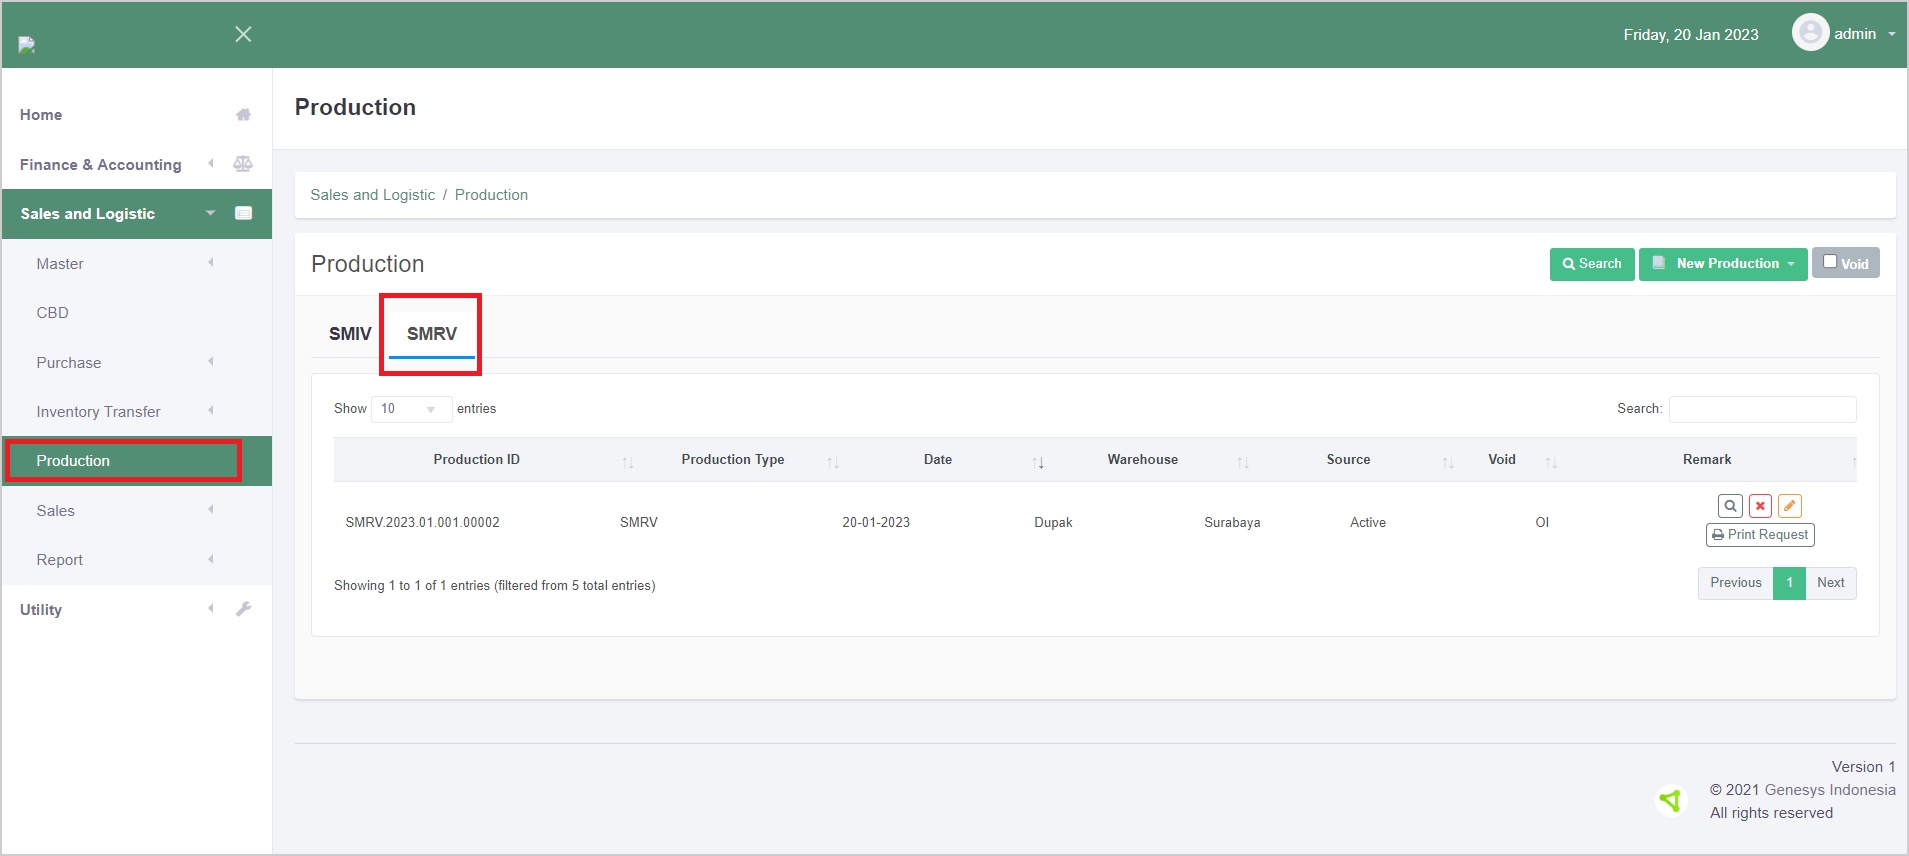Screen dimensions: 1909x856
Task: Open the entries-per-page dropdown showing 10
Action: (410, 409)
